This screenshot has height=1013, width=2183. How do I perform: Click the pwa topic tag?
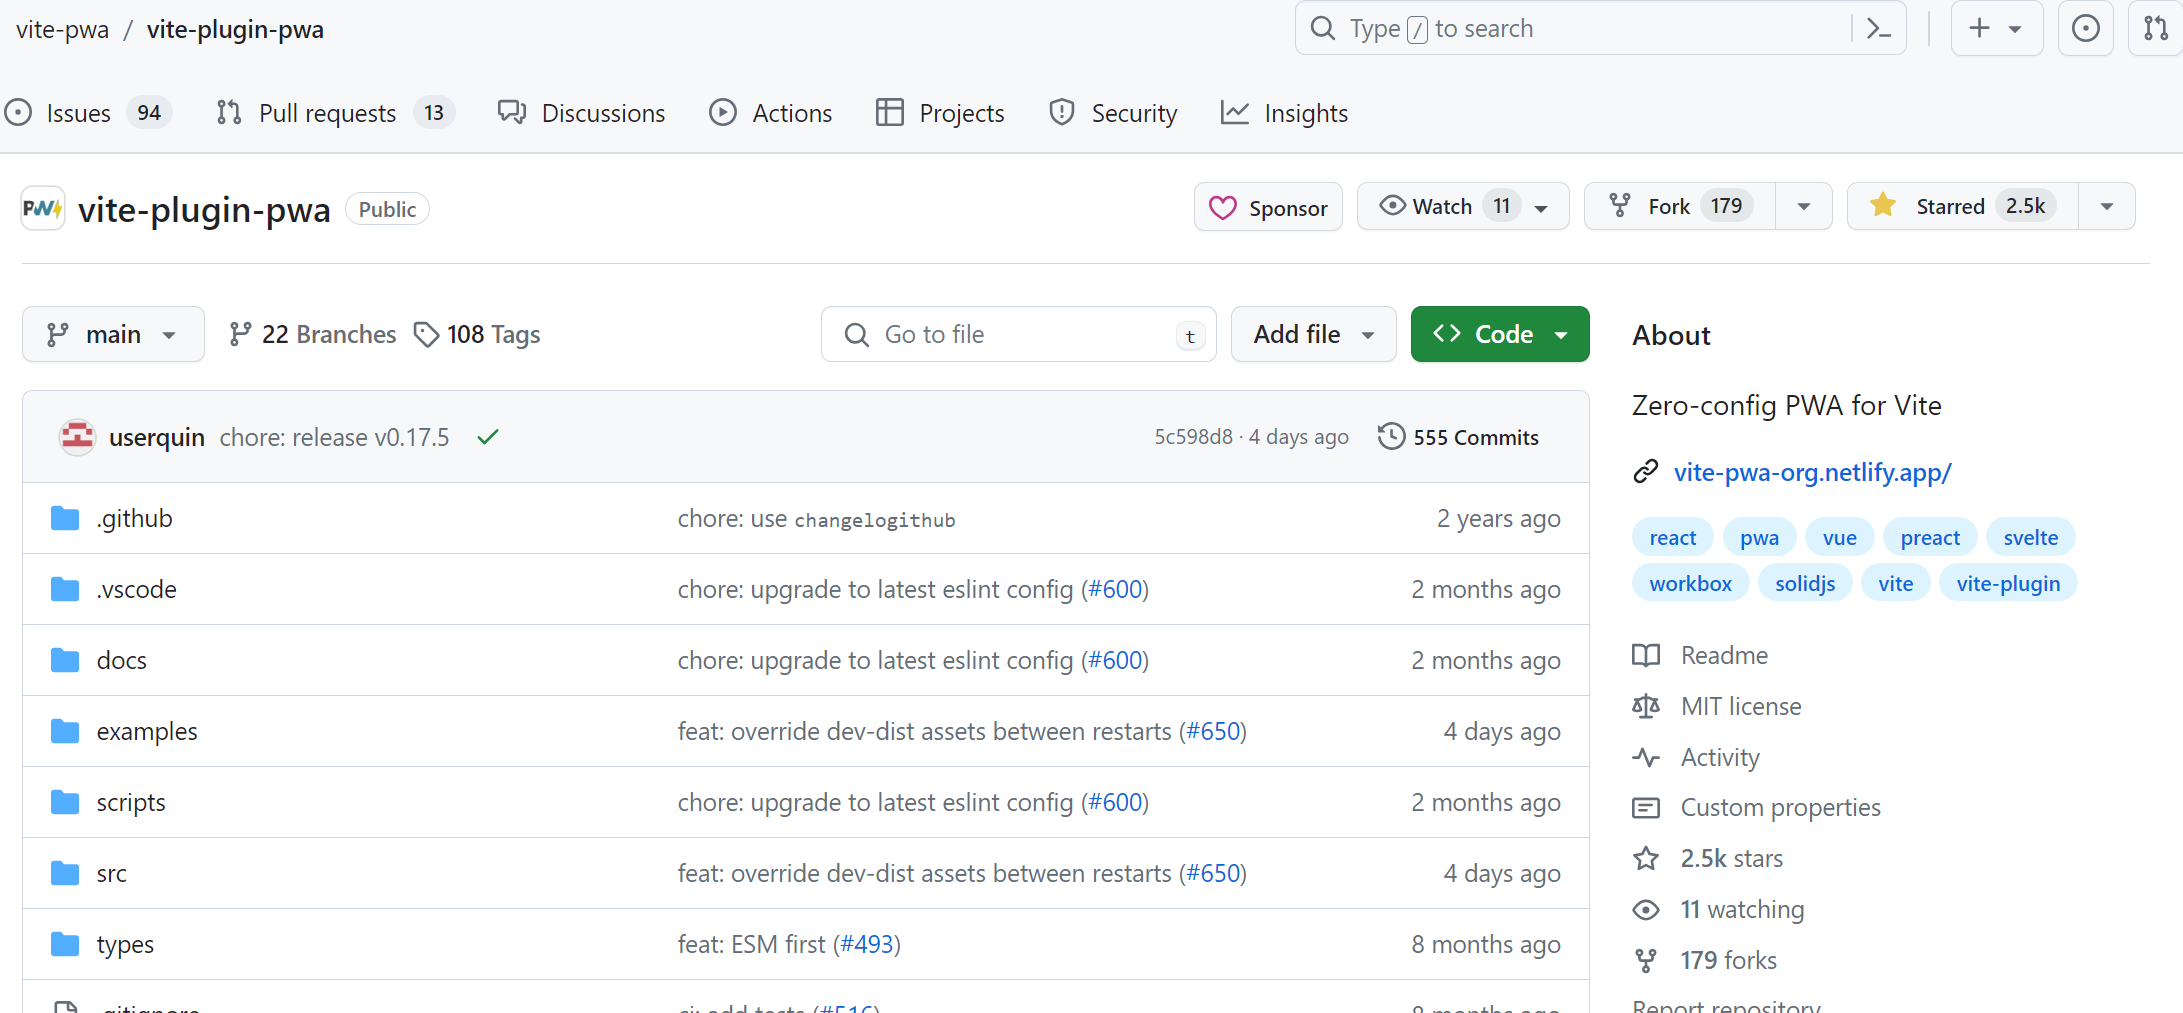point(1759,537)
